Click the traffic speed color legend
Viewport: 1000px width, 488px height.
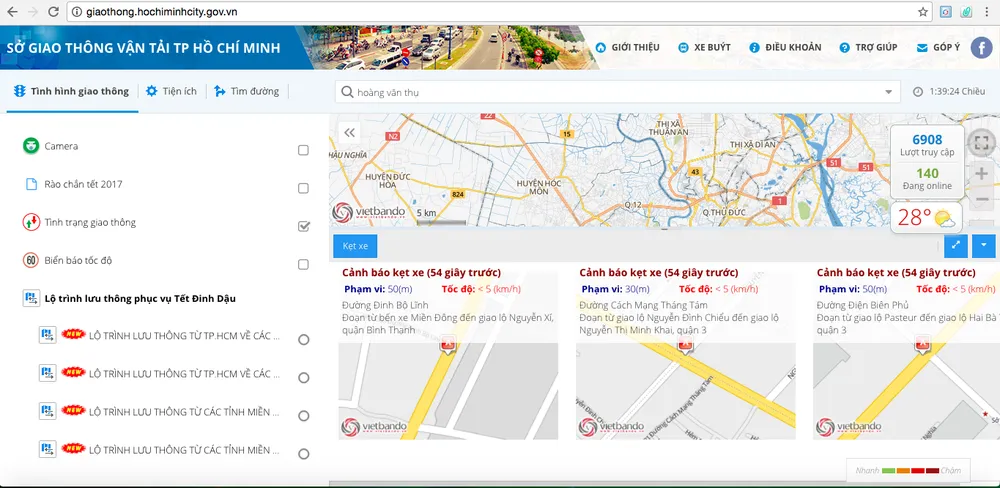908,470
